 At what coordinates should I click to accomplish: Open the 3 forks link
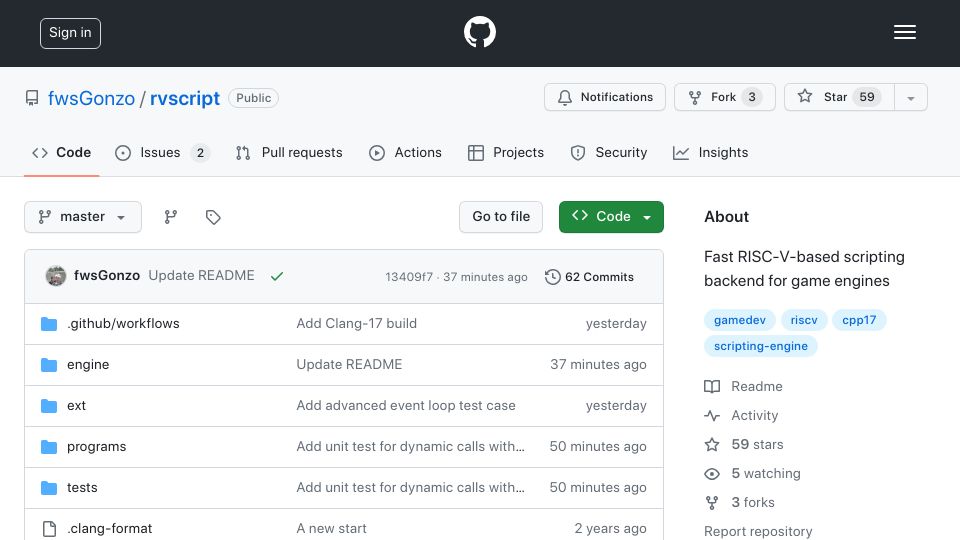(x=740, y=503)
